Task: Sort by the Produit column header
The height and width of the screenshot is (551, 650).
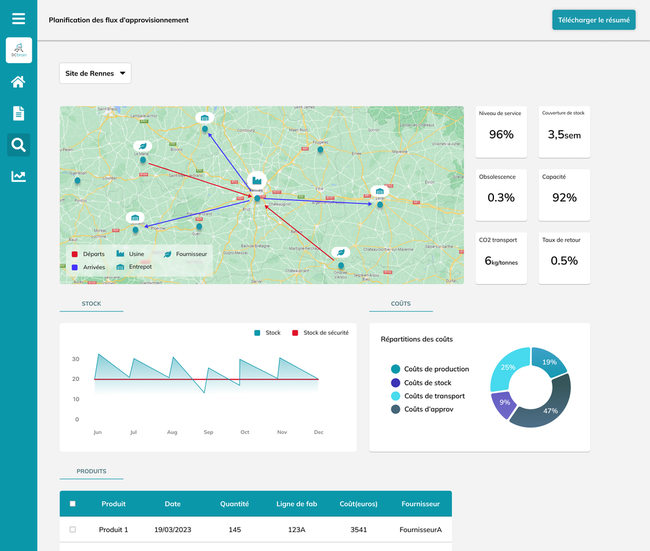Action: pos(113,504)
